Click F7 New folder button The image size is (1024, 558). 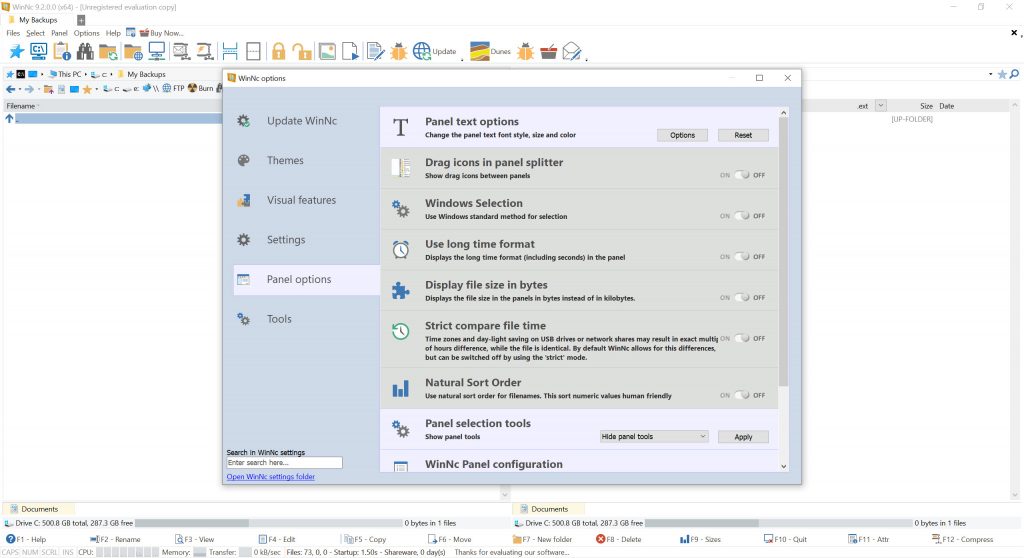543,540
